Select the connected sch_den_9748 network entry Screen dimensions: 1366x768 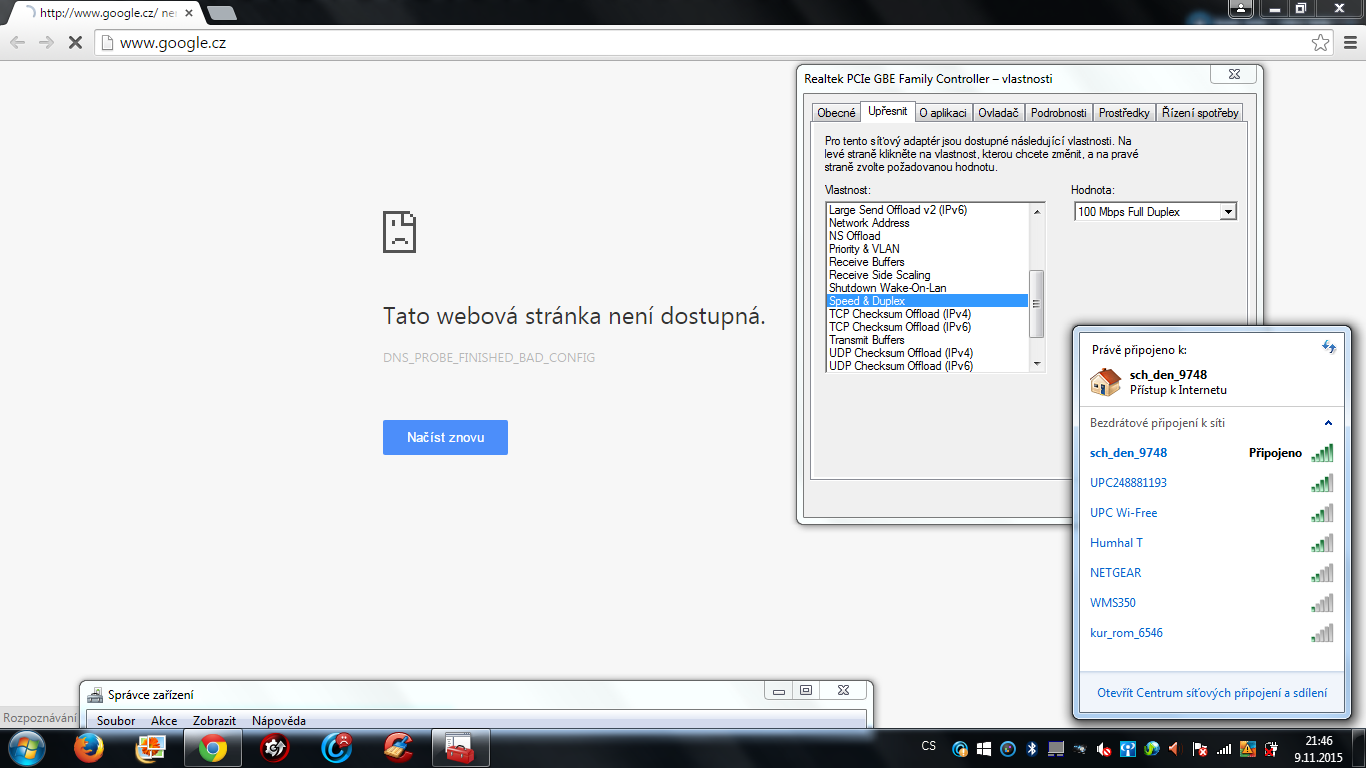coord(1212,453)
